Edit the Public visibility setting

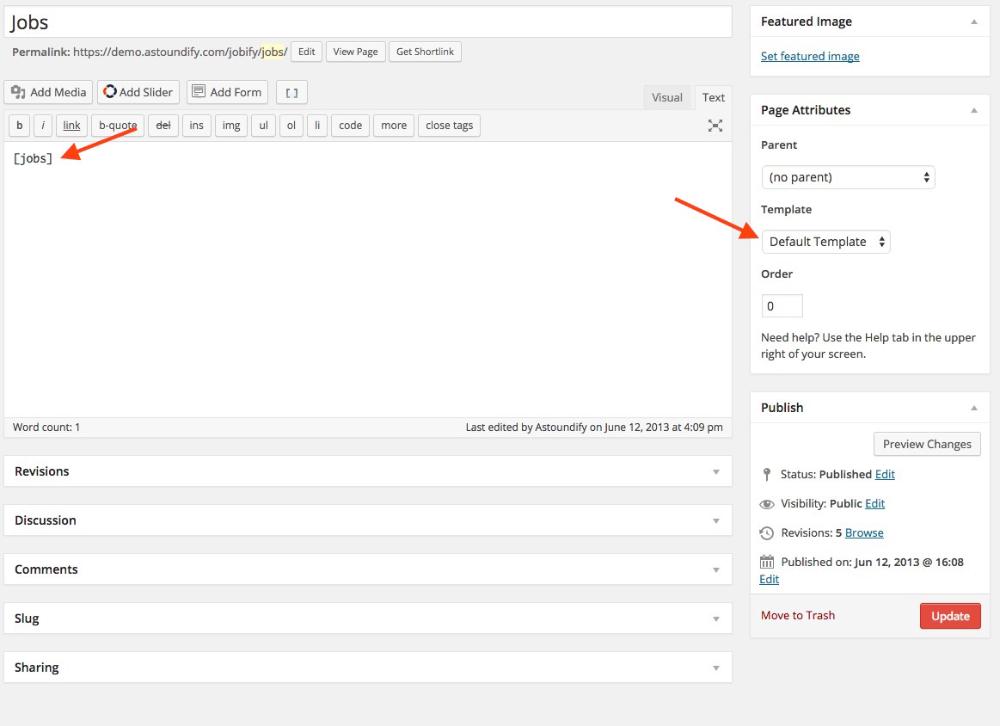point(875,503)
